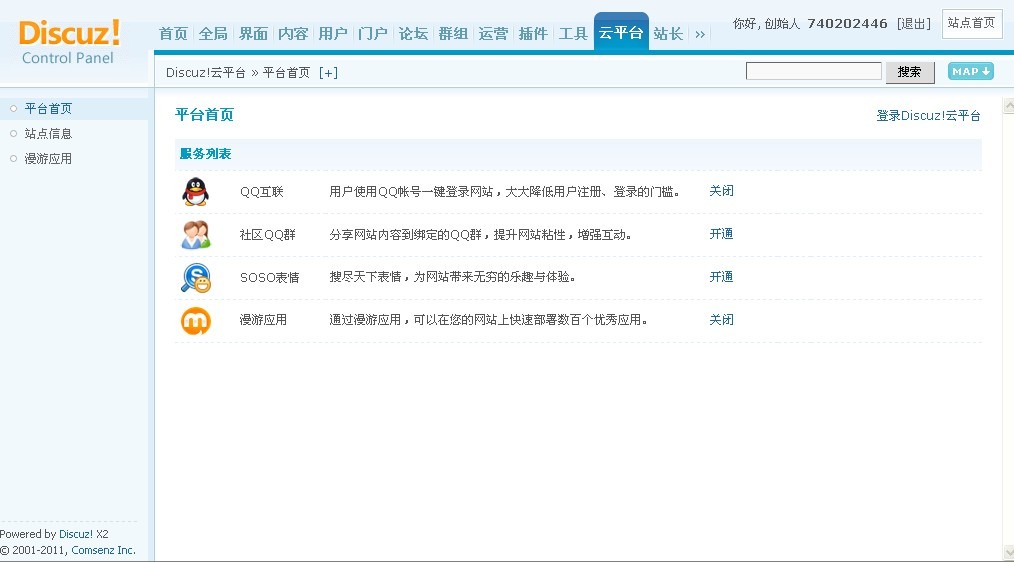Image resolution: width=1014 pixels, height=562 pixels.
Task: Open the 门户 top menu
Action: tap(373, 34)
